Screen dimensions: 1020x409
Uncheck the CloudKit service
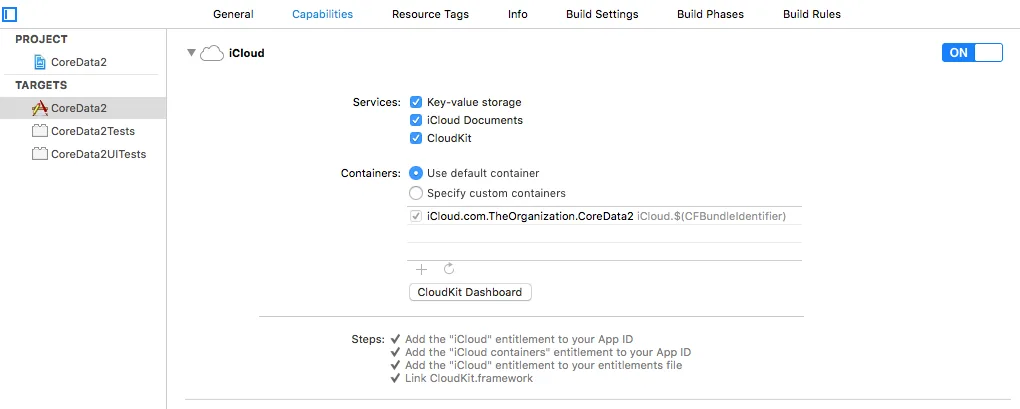pos(416,138)
